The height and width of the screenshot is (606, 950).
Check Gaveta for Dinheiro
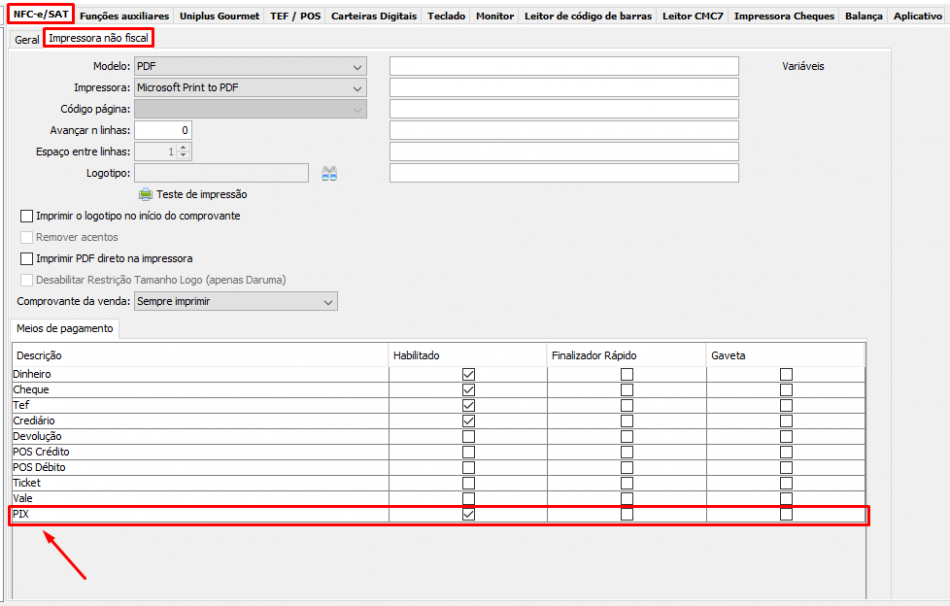[x=786, y=375]
